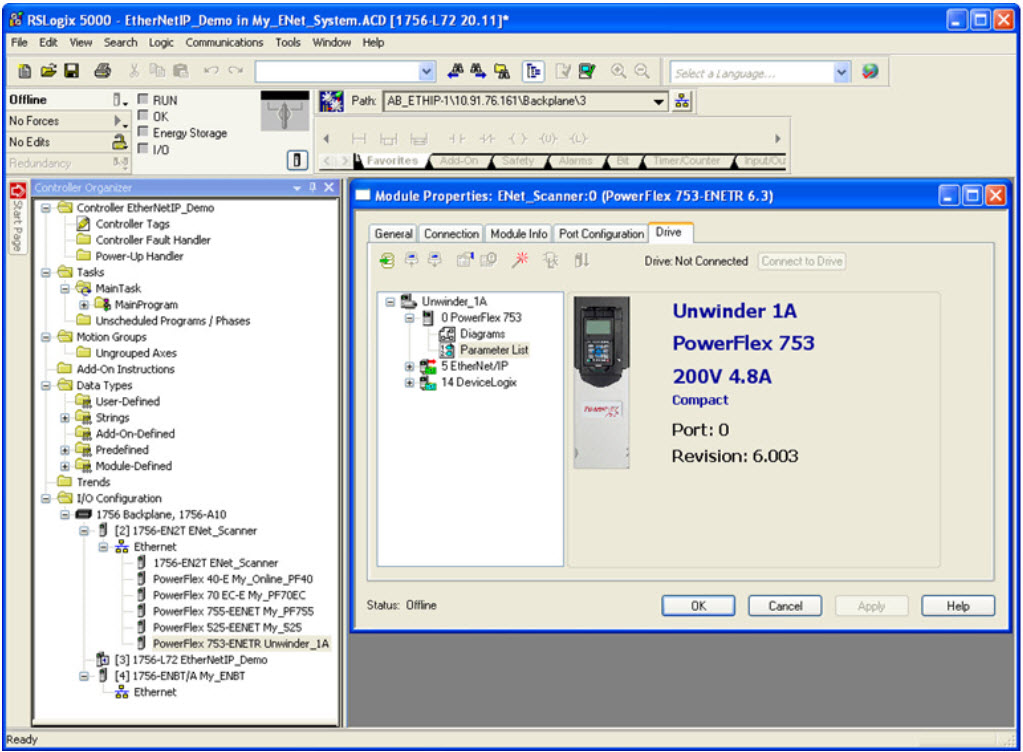Open the Offline controller status dropdown
The image size is (1023, 752).
pos(119,100)
